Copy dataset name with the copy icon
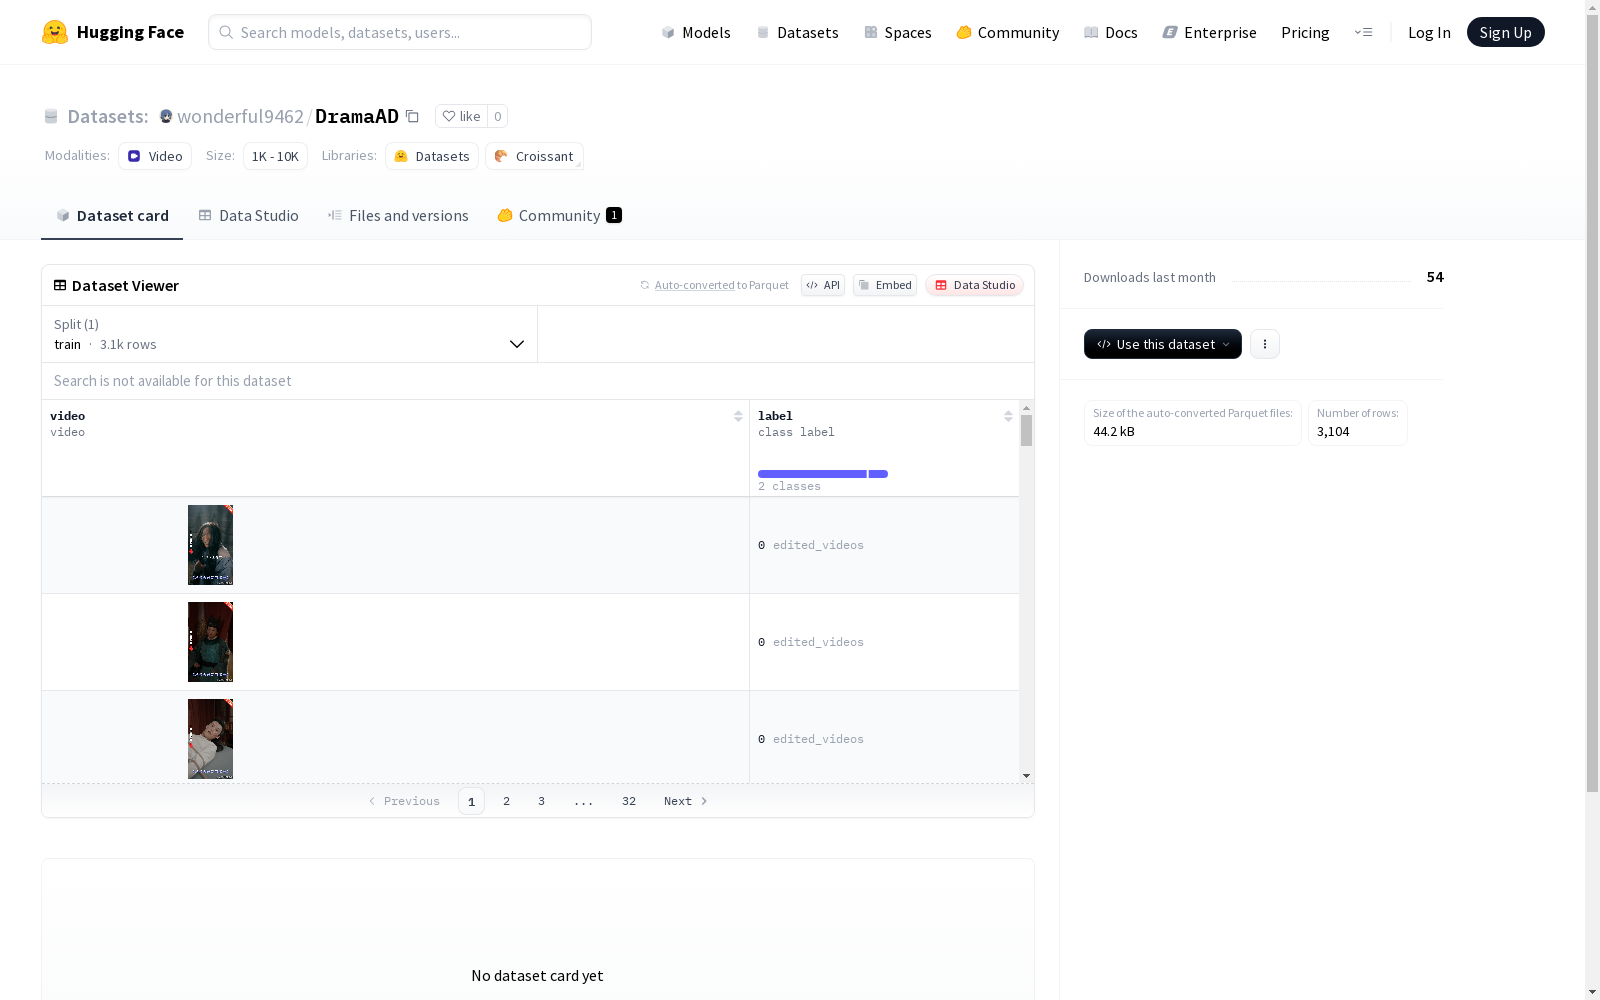Viewport: 1600px width, 1000px height. [412, 116]
